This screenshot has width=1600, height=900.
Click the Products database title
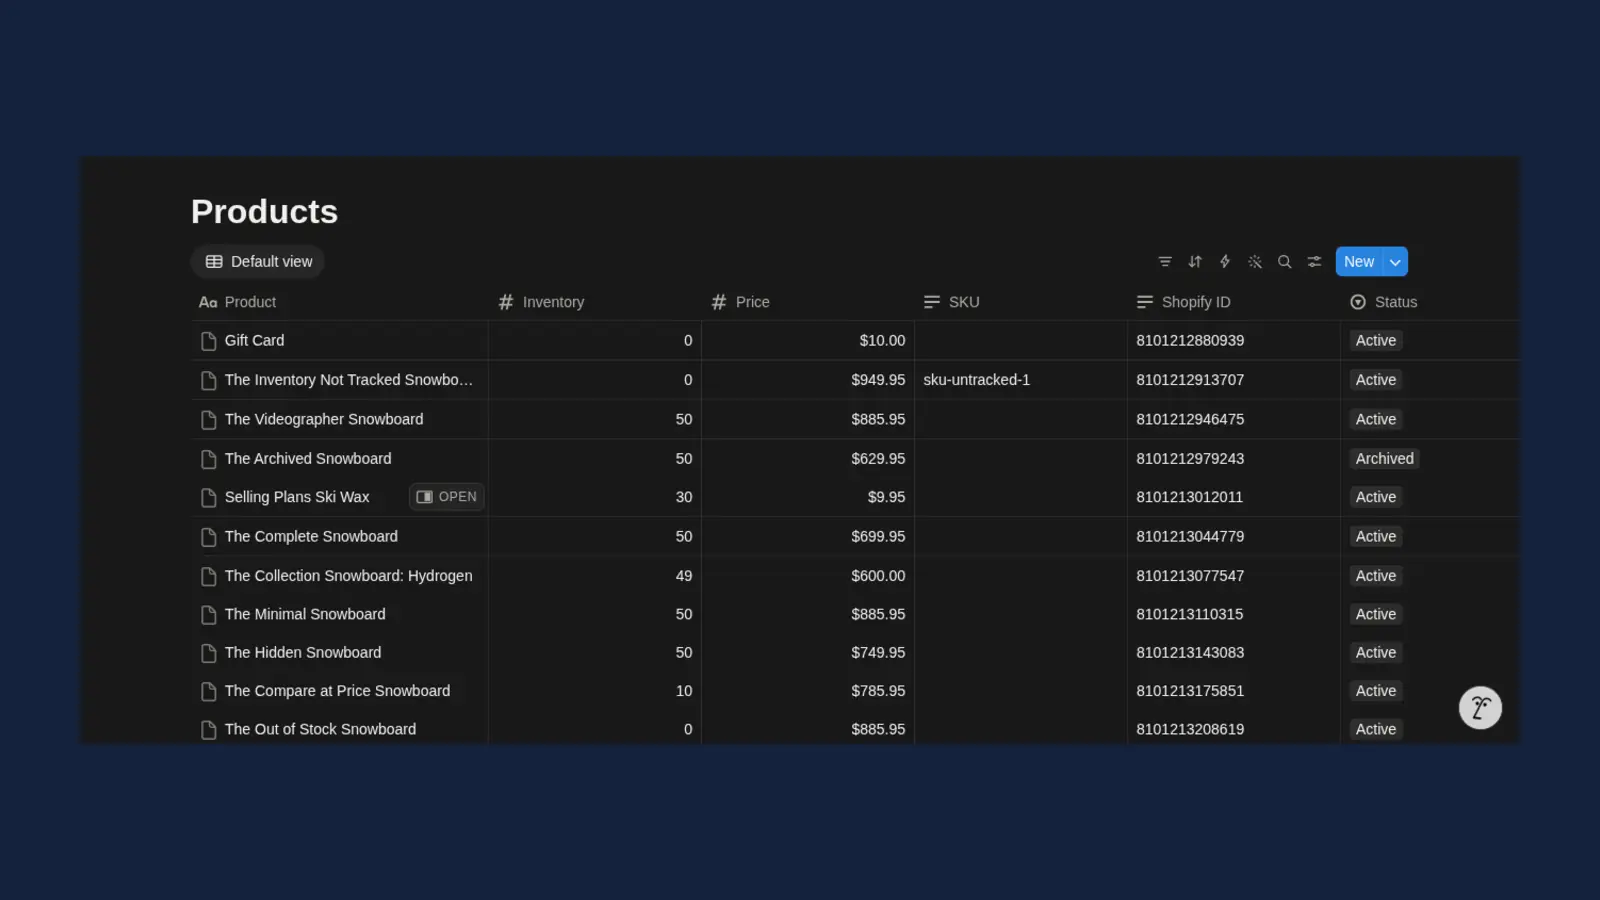tap(264, 212)
